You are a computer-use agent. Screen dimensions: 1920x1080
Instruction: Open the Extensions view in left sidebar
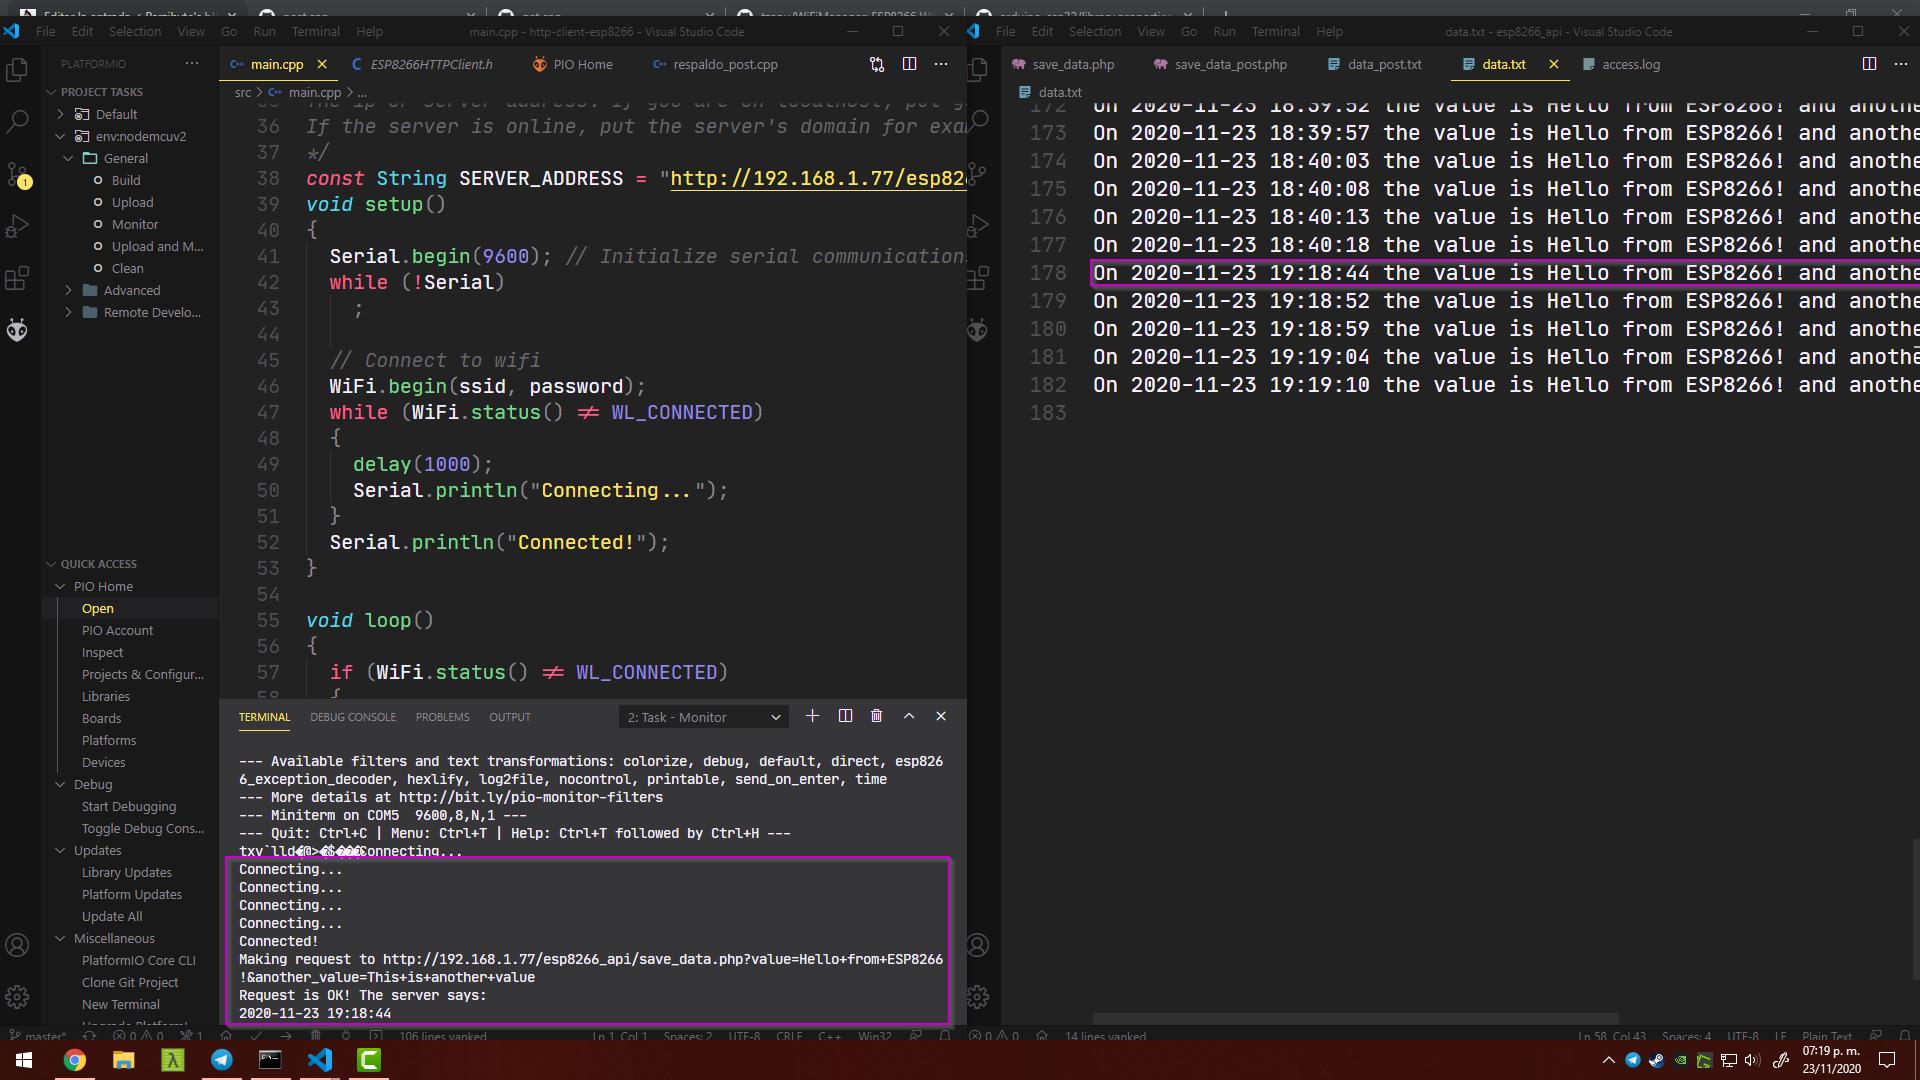tap(17, 279)
